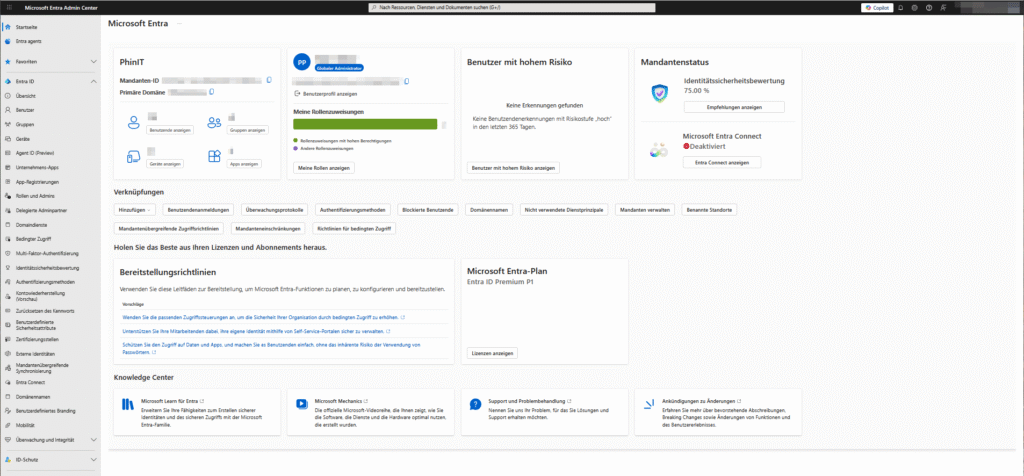
Task: Click the Support question bubble icon
Action: tap(475, 404)
